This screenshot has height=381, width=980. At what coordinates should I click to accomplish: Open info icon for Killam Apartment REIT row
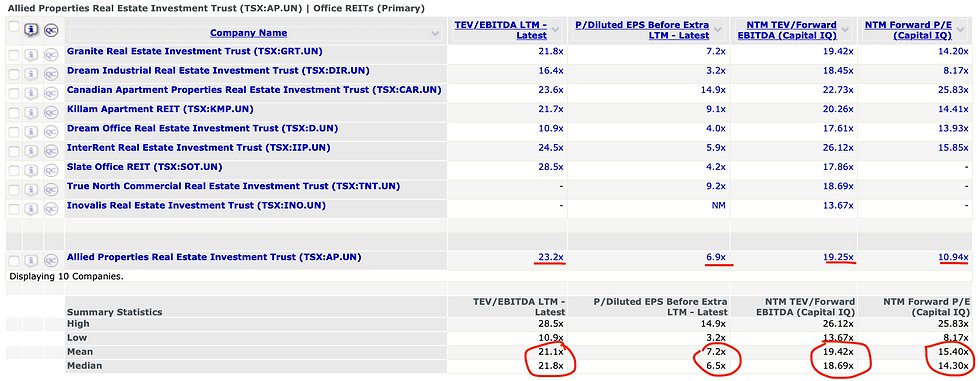pyautogui.click(x=31, y=112)
